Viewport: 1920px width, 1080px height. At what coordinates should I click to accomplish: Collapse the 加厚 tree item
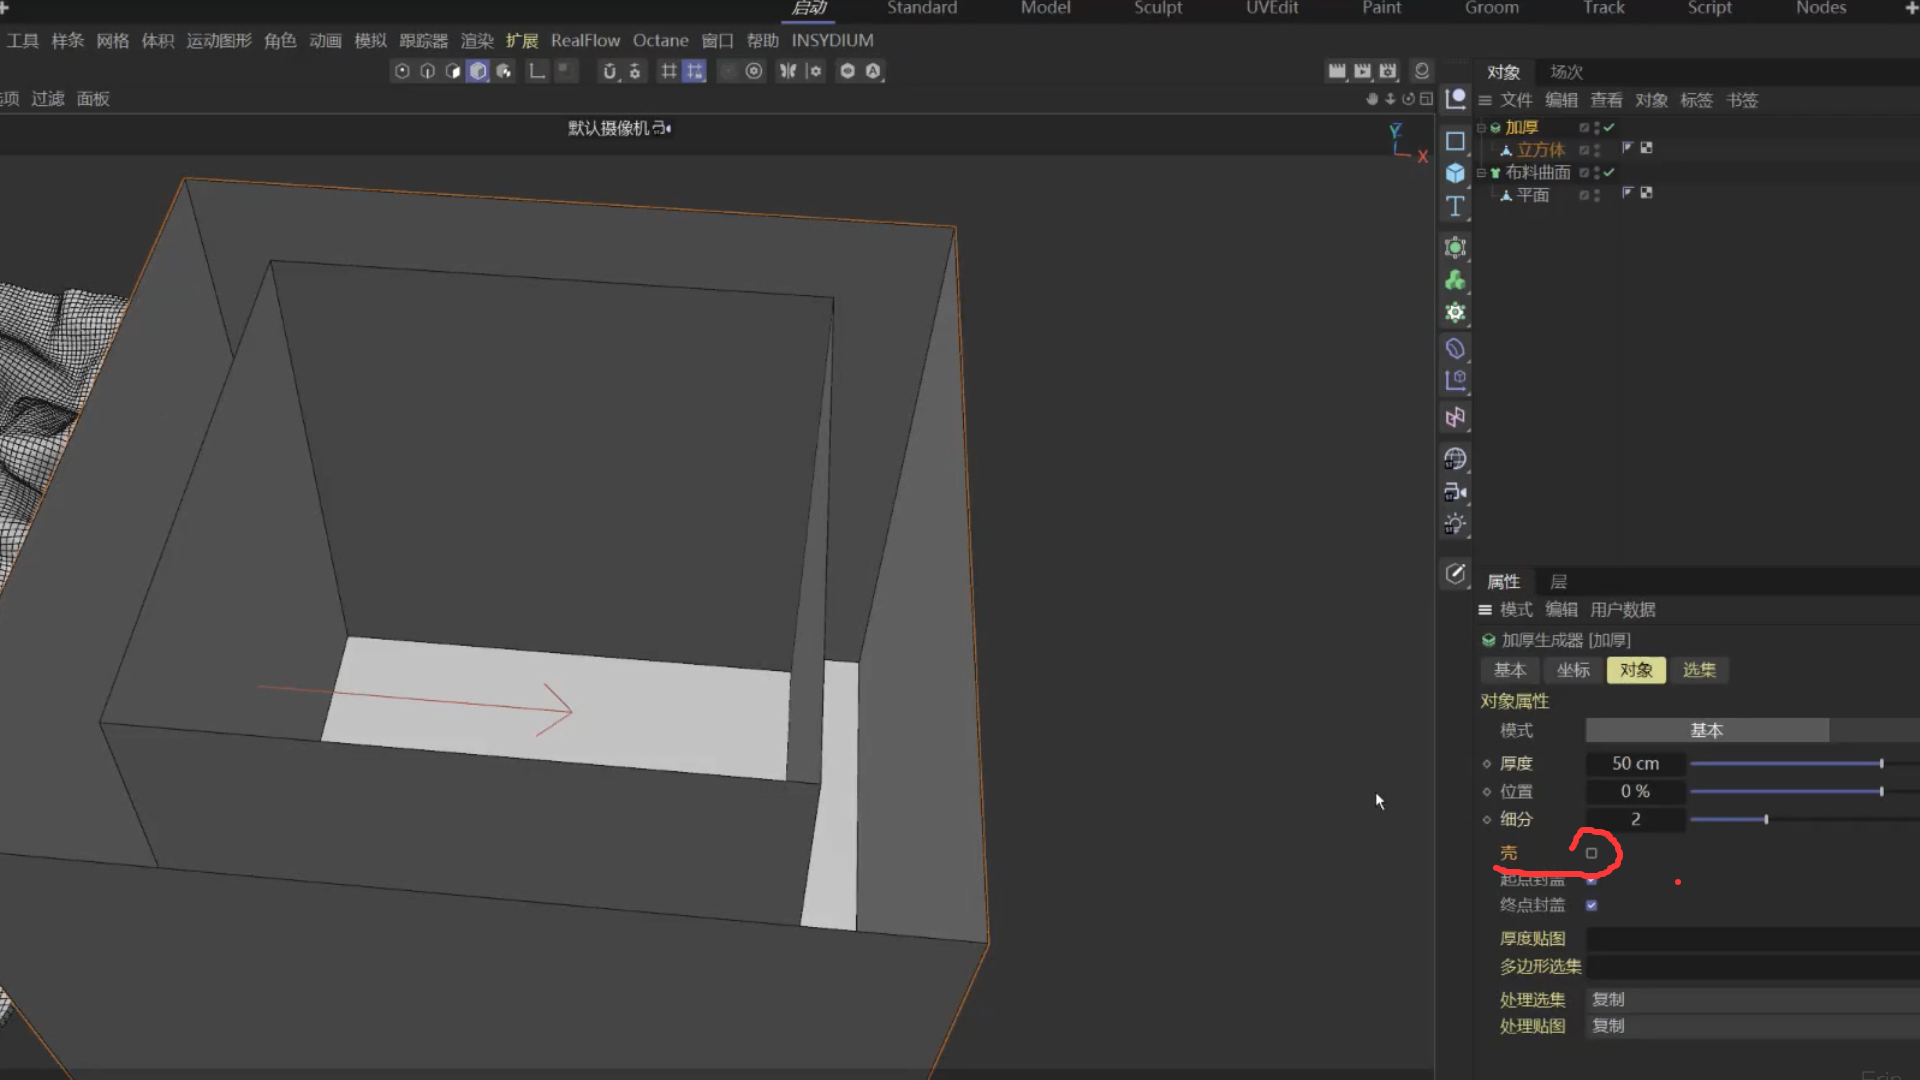(x=1481, y=128)
